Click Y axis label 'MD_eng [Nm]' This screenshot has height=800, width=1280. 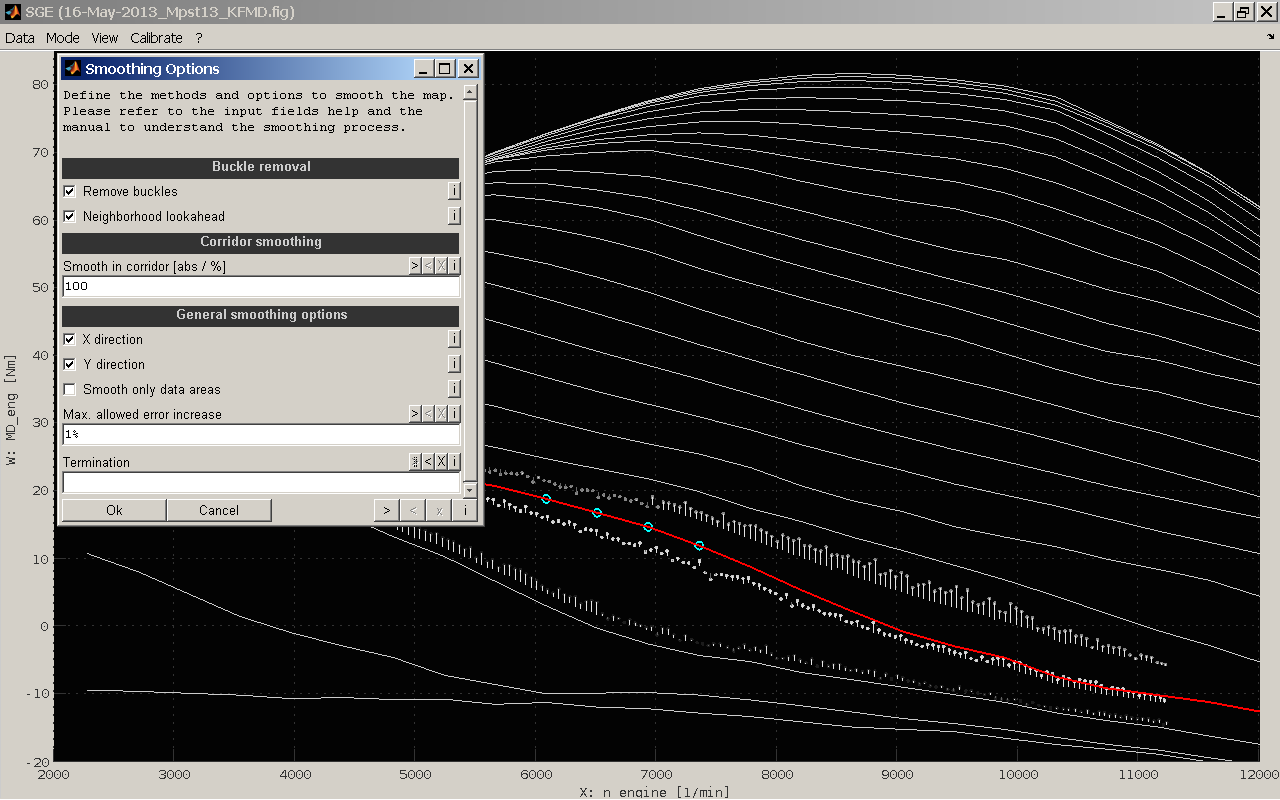pyautogui.click(x=10, y=410)
